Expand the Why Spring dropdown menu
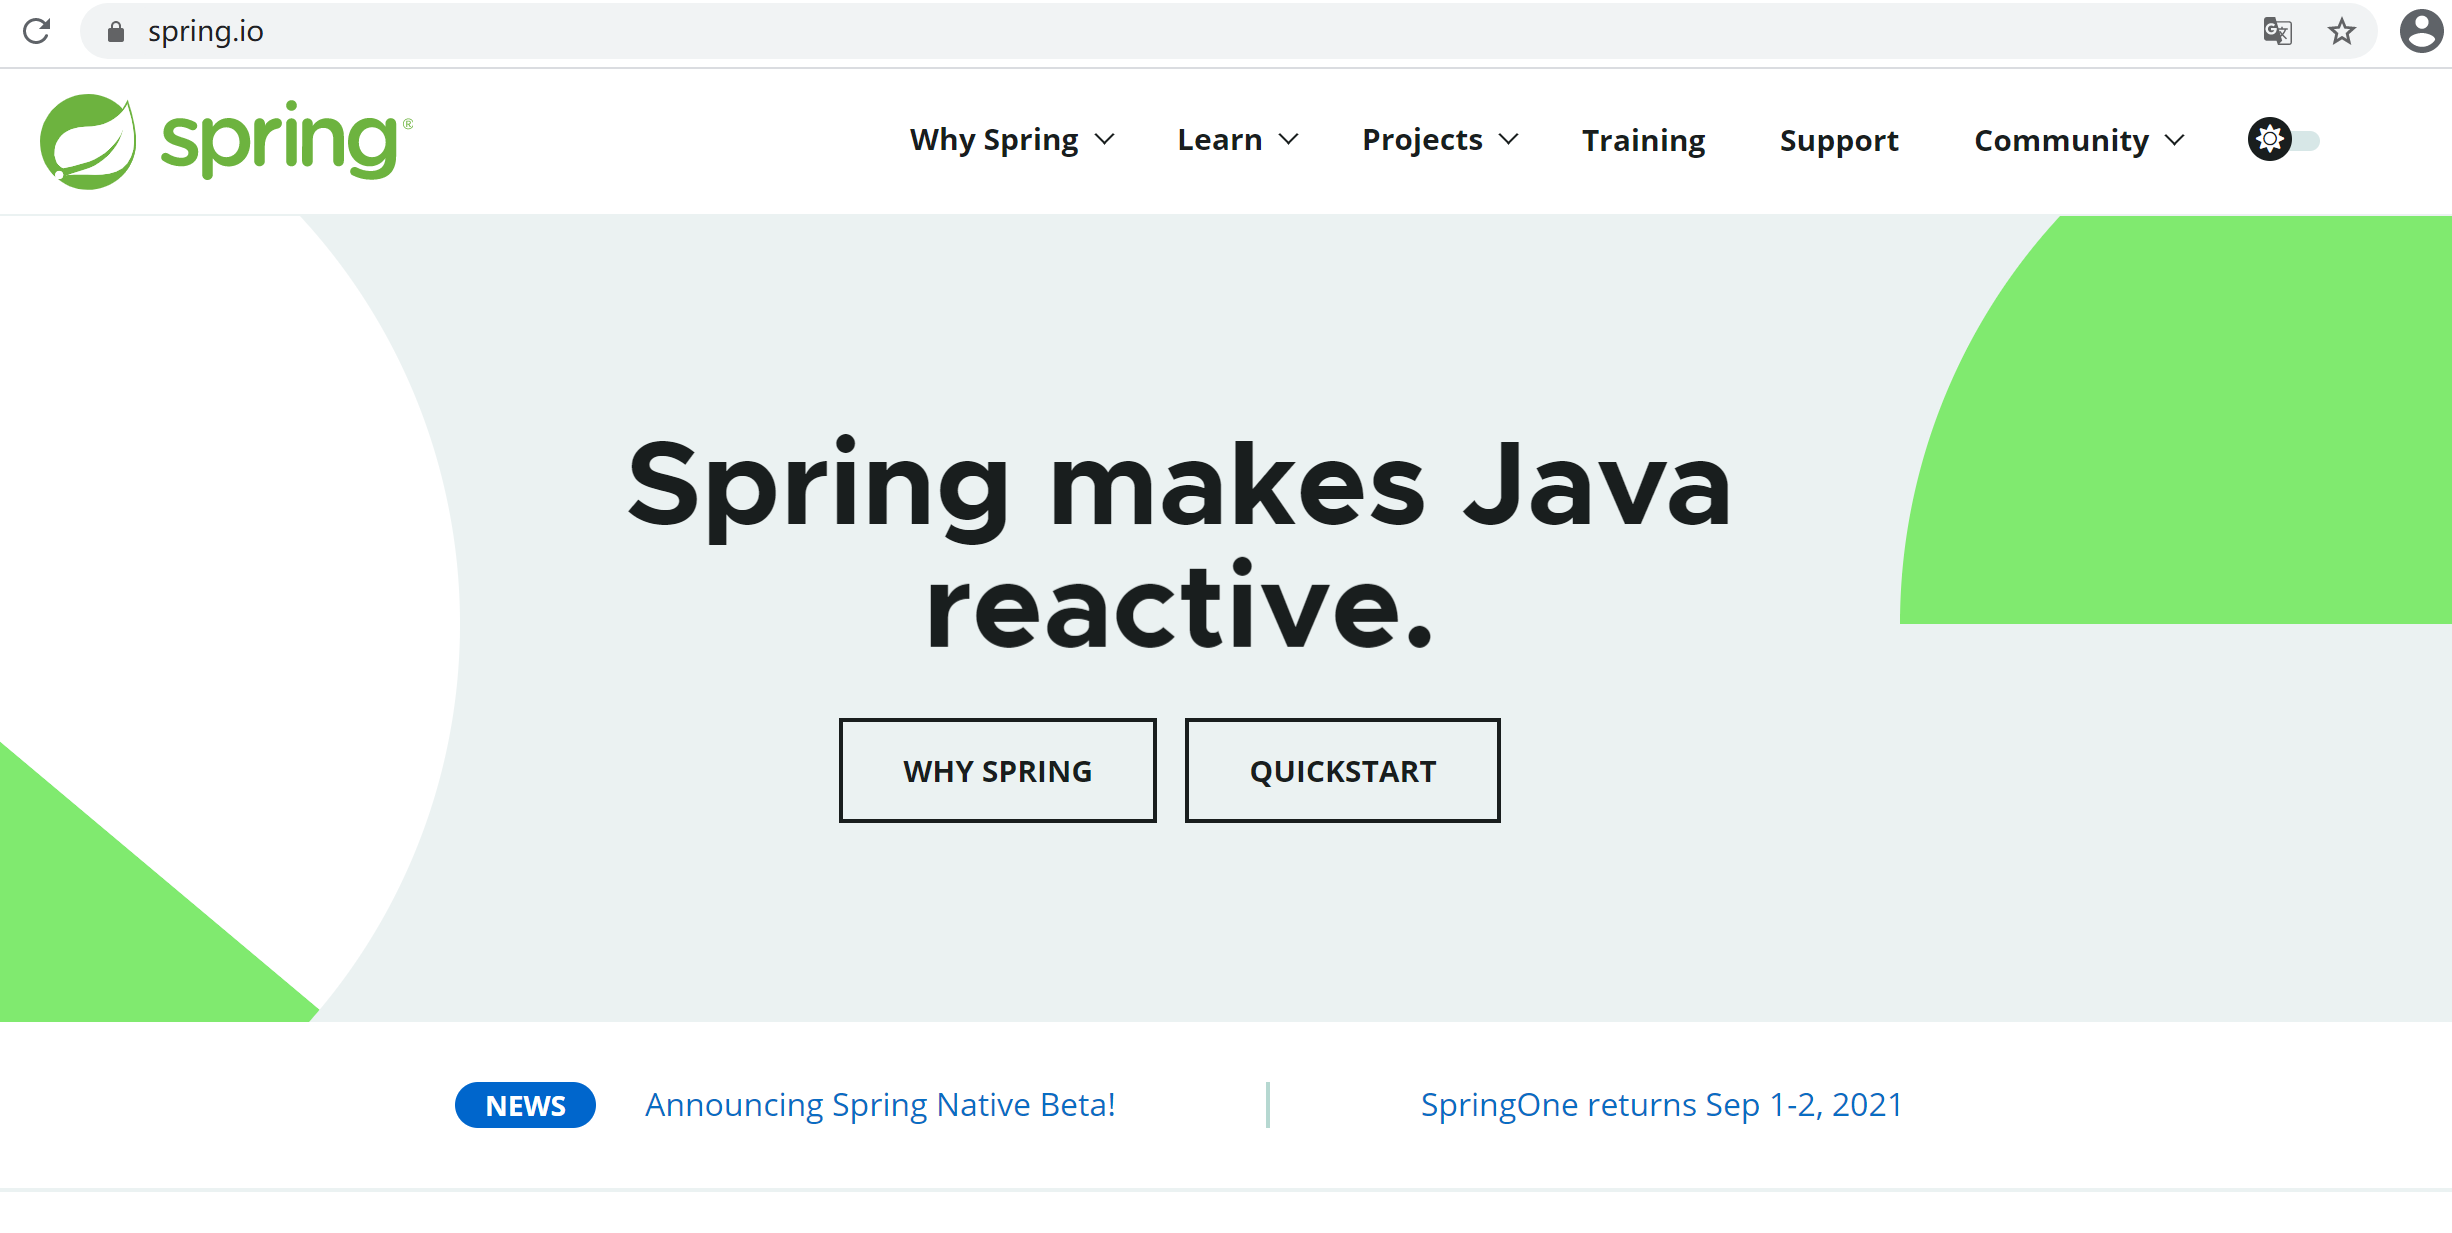This screenshot has height=1233, width=2452. (x=1012, y=140)
